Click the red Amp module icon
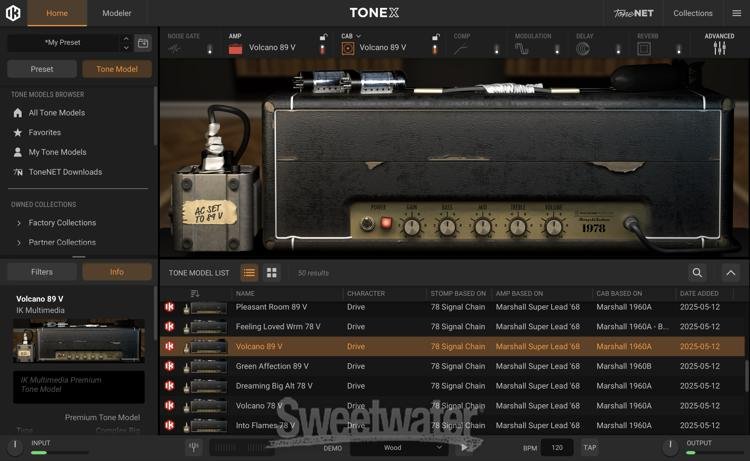The height and width of the screenshot is (461, 750). 235,49
